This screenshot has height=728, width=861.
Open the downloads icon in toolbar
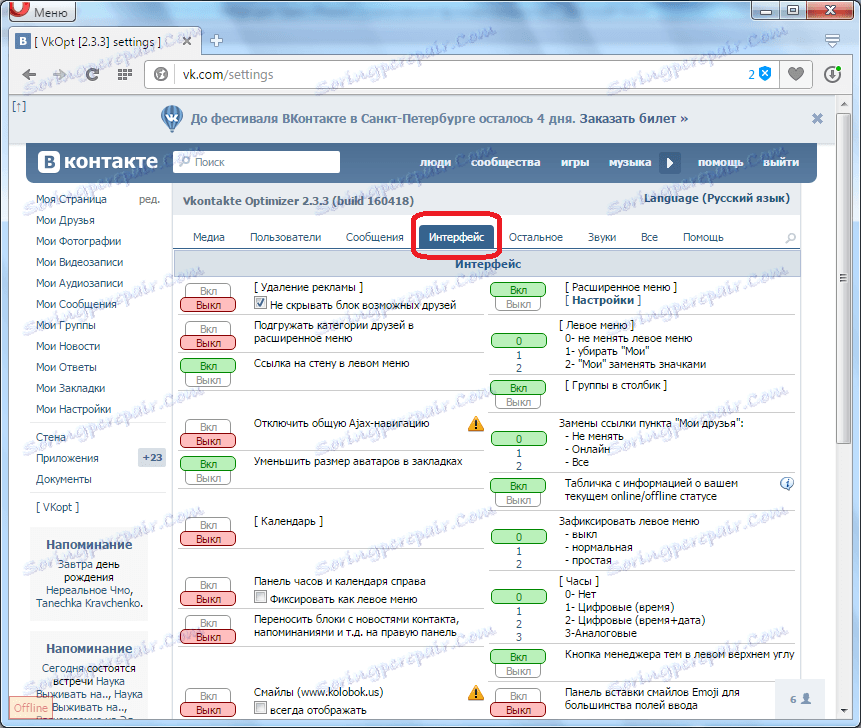point(832,74)
